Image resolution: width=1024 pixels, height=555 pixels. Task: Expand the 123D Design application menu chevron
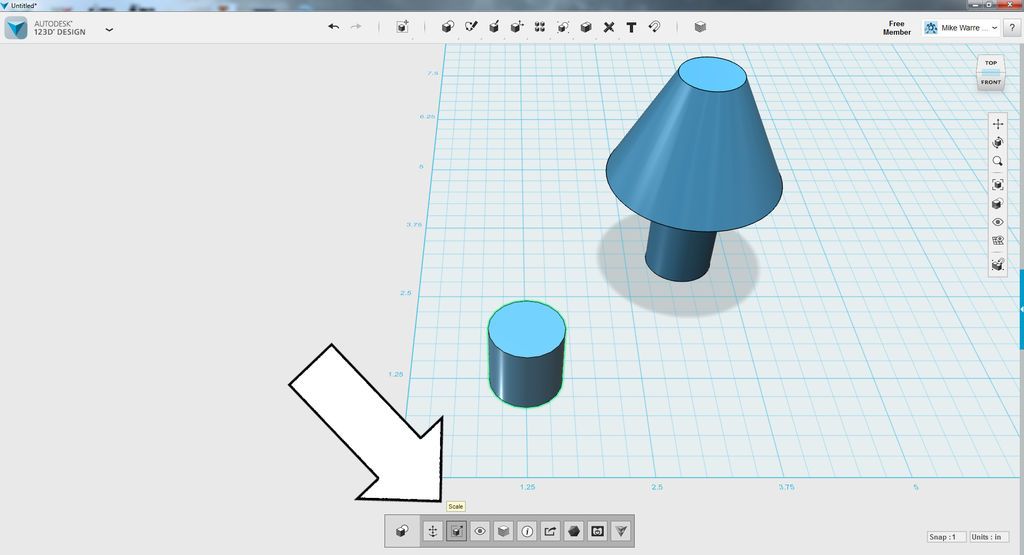pyautogui.click(x=109, y=29)
